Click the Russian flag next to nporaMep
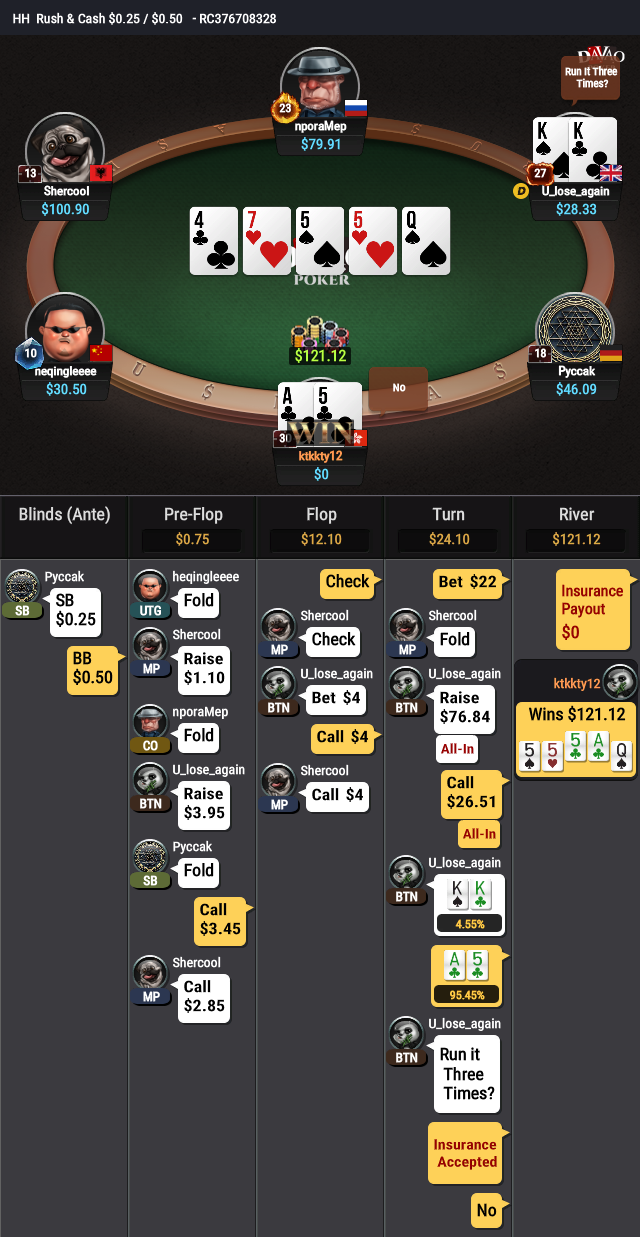This screenshot has width=640, height=1237. 356,108
